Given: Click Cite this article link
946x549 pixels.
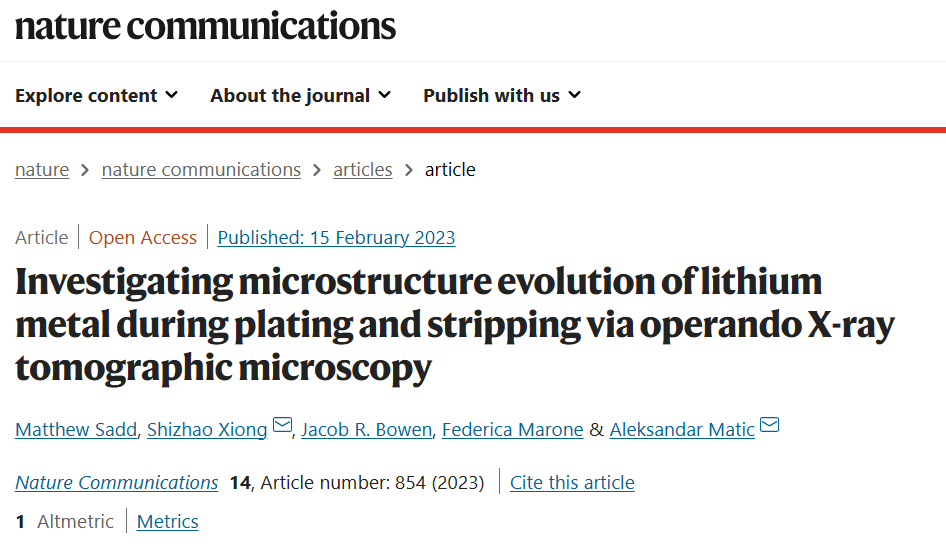Looking at the screenshot, I should 572,483.
